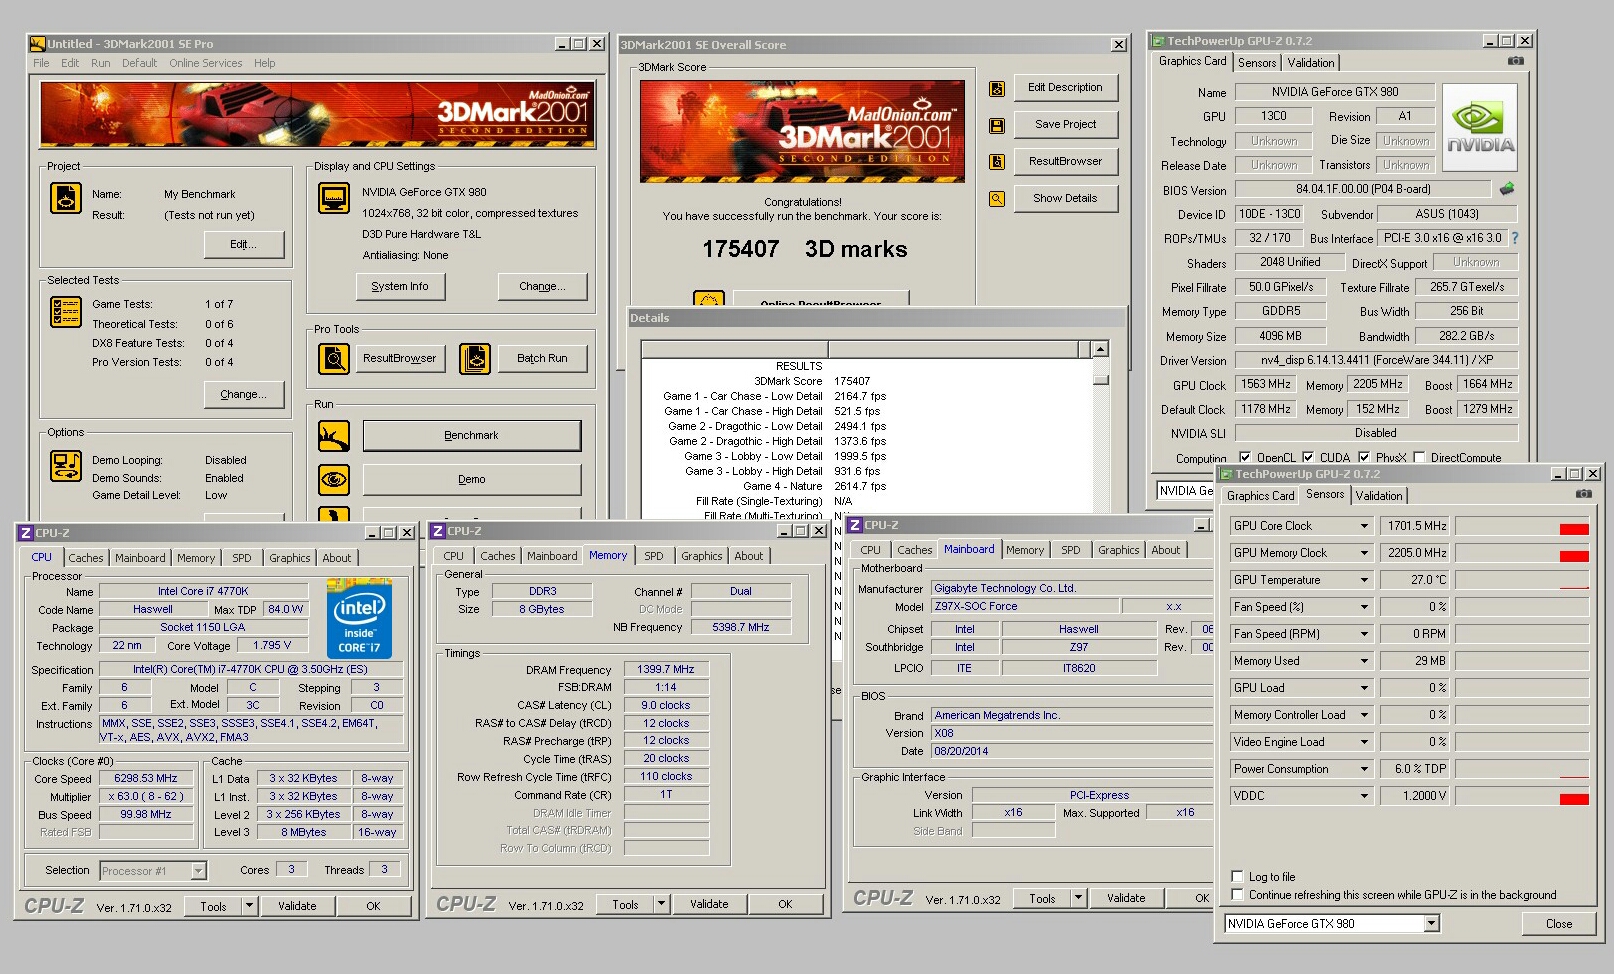This screenshot has height=974, width=1614.
Task: Open the VDDC sensor dropdown
Action: point(1364,796)
